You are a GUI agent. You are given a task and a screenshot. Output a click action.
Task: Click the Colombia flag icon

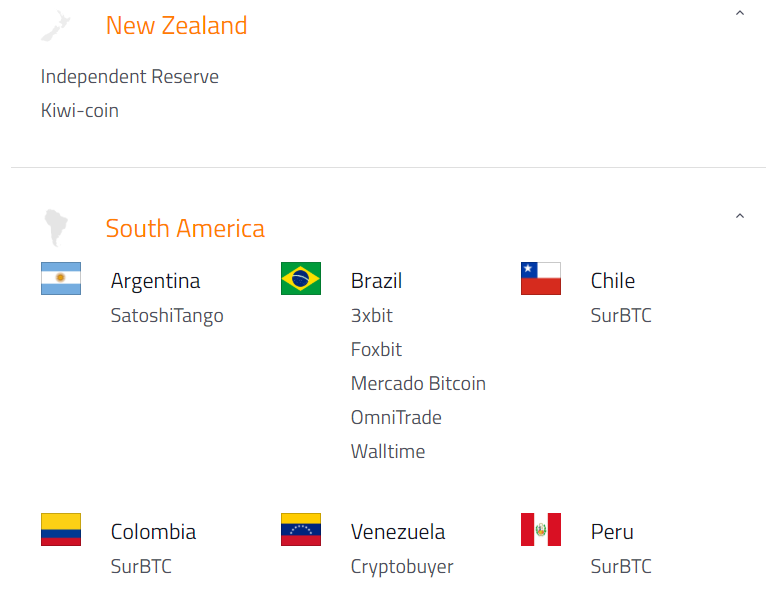[x=61, y=530]
